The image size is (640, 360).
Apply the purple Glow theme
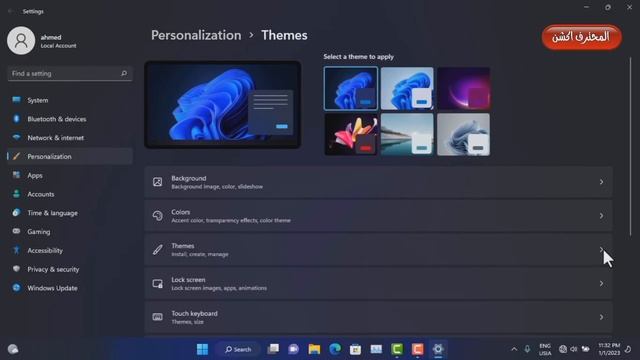[x=463, y=89]
